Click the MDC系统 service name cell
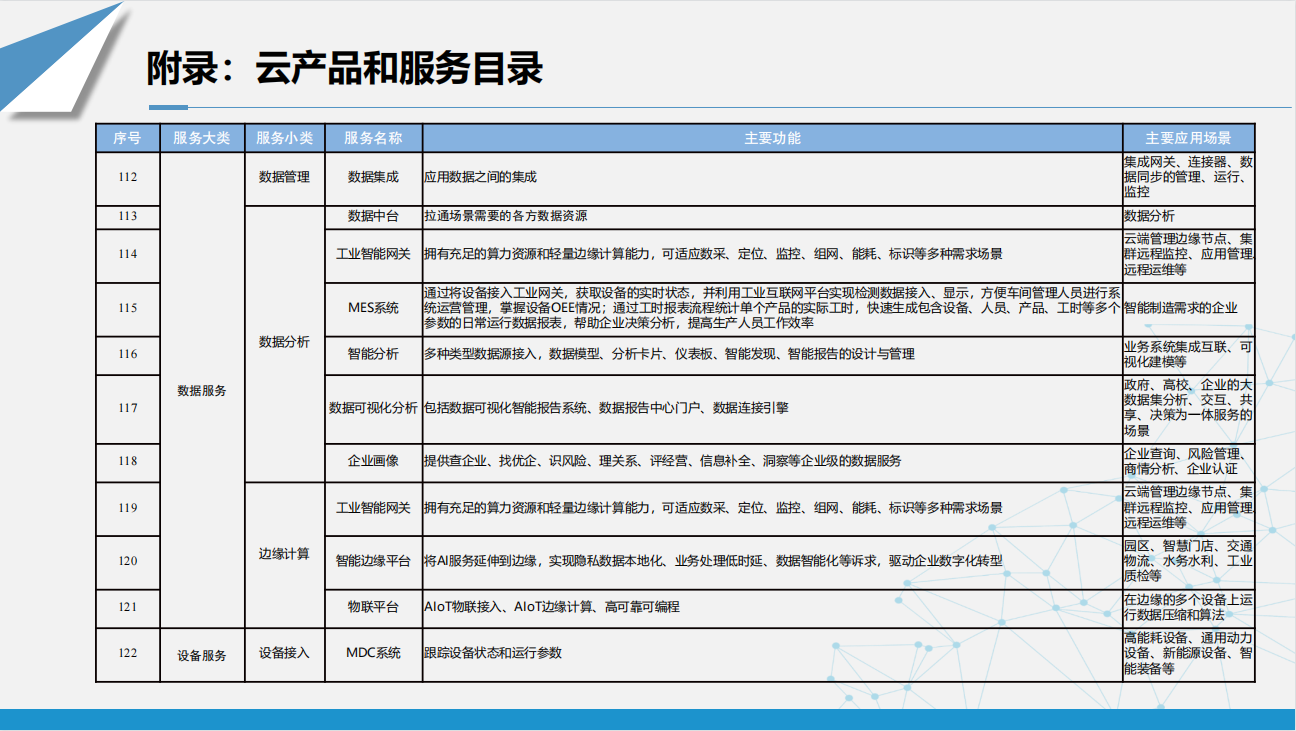The image size is (1296, 731). coord(373,653)
